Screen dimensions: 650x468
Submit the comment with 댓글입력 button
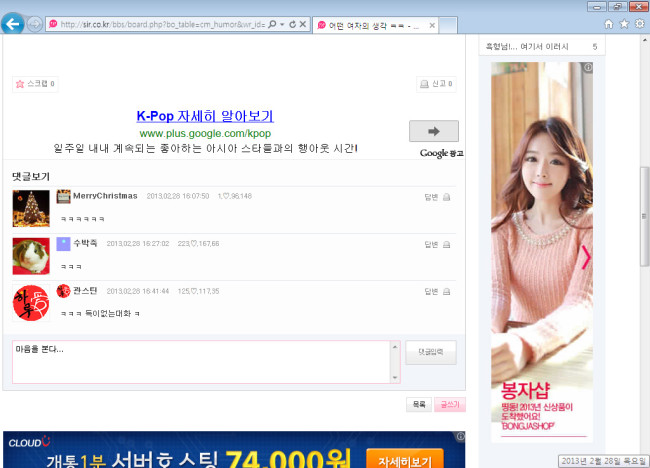(x=431, y=351)
